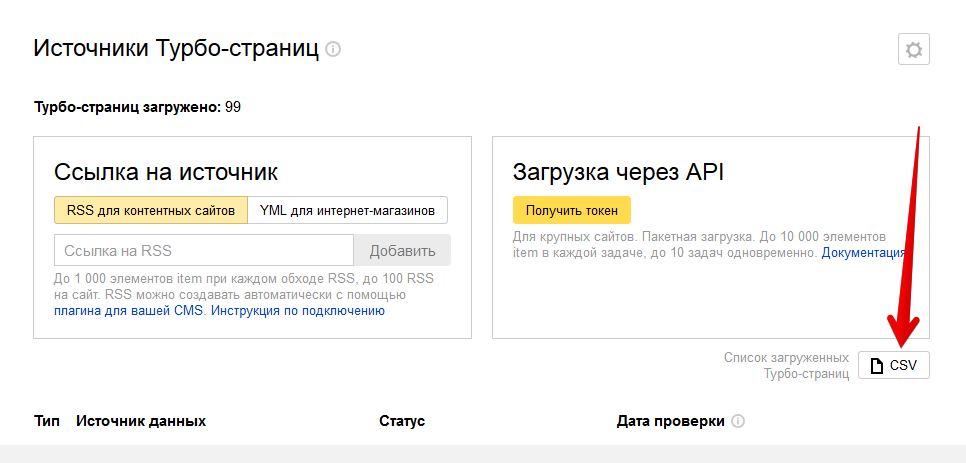The width and height of the screenshot is (966, 463).
Task: Click the Получить токен button
Action: coord(571,210)
